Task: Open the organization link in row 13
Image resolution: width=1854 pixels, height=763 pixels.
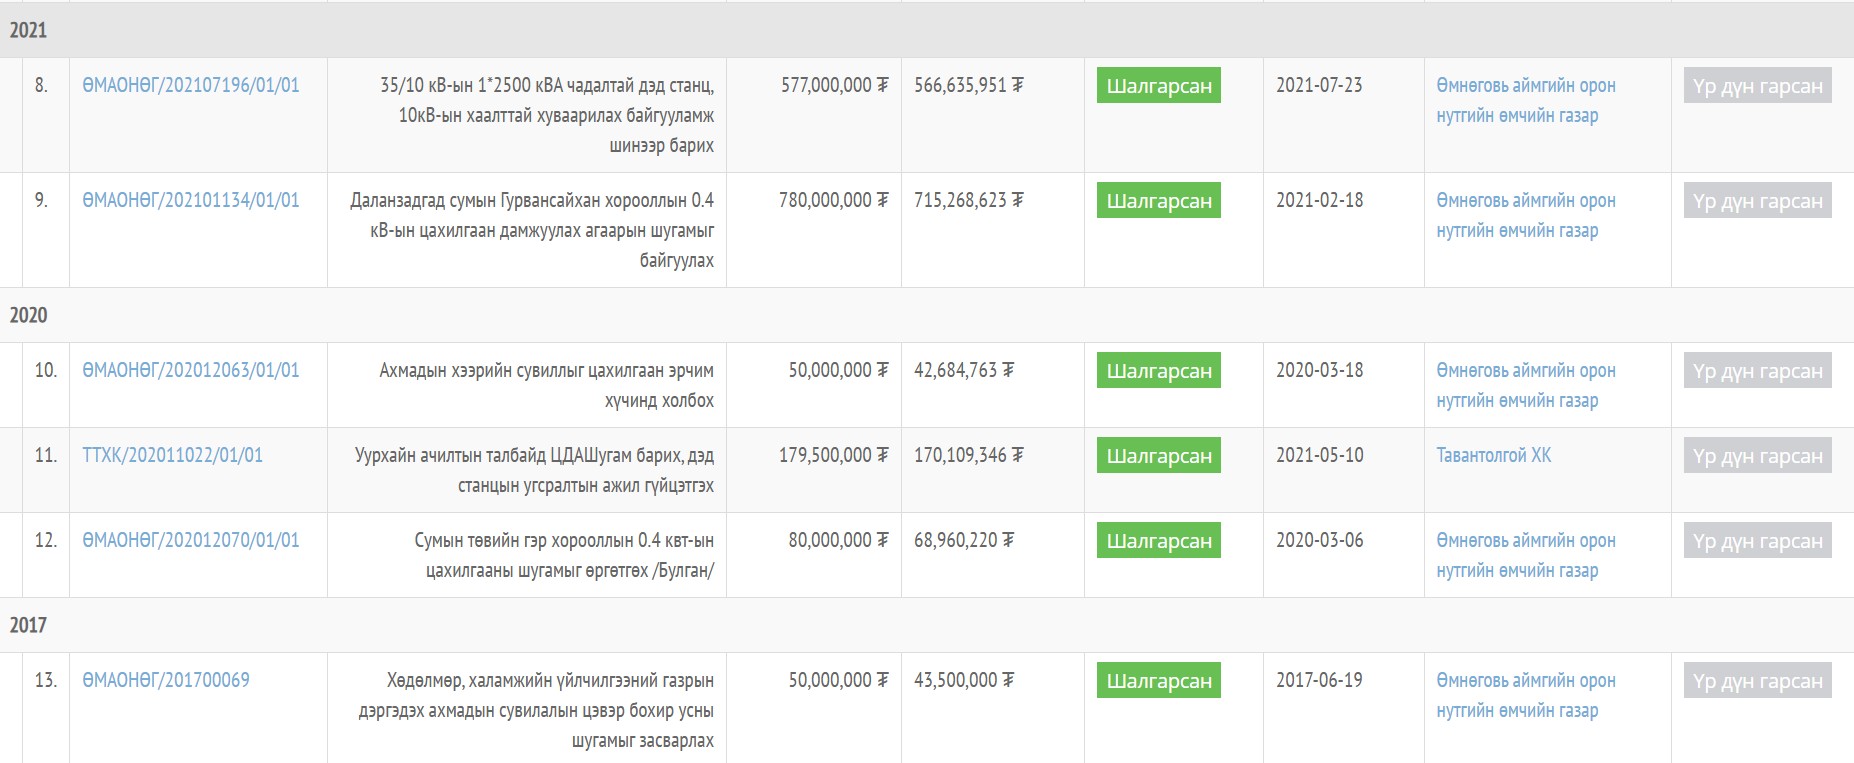Action: 1525,695
